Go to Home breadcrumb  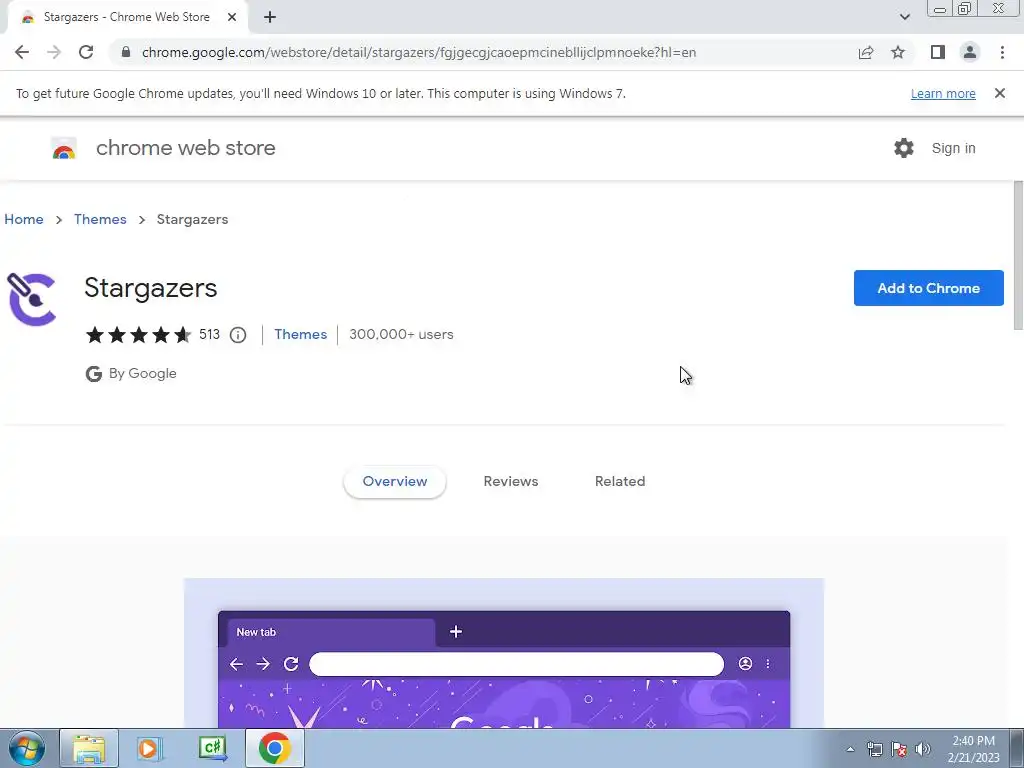pyautogui.click(x=24, y=219)
